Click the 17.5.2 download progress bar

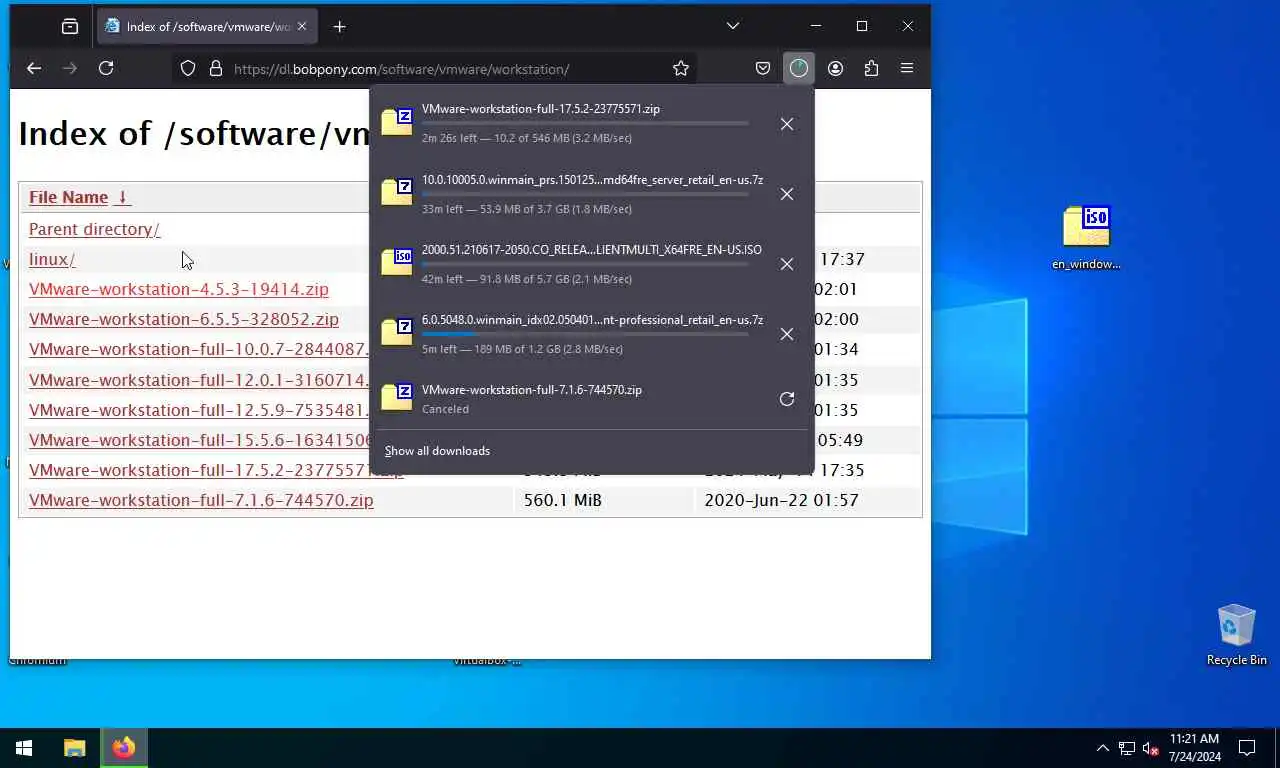click(585, 124)
